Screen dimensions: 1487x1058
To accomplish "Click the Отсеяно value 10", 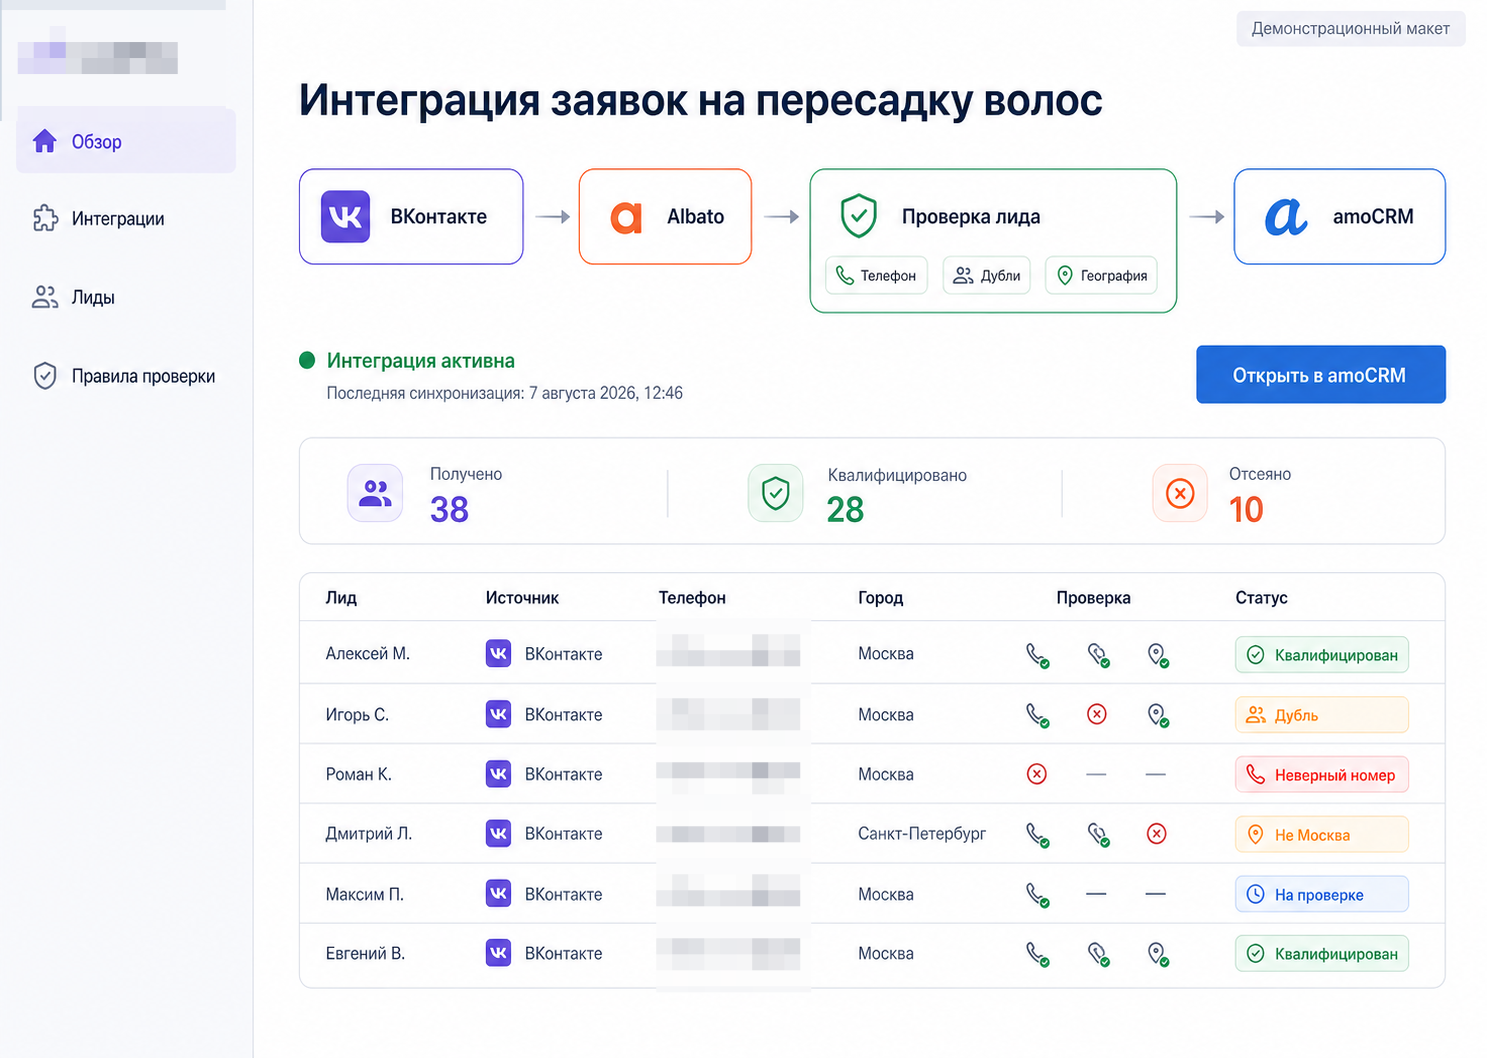I will tap(1246, 510).
